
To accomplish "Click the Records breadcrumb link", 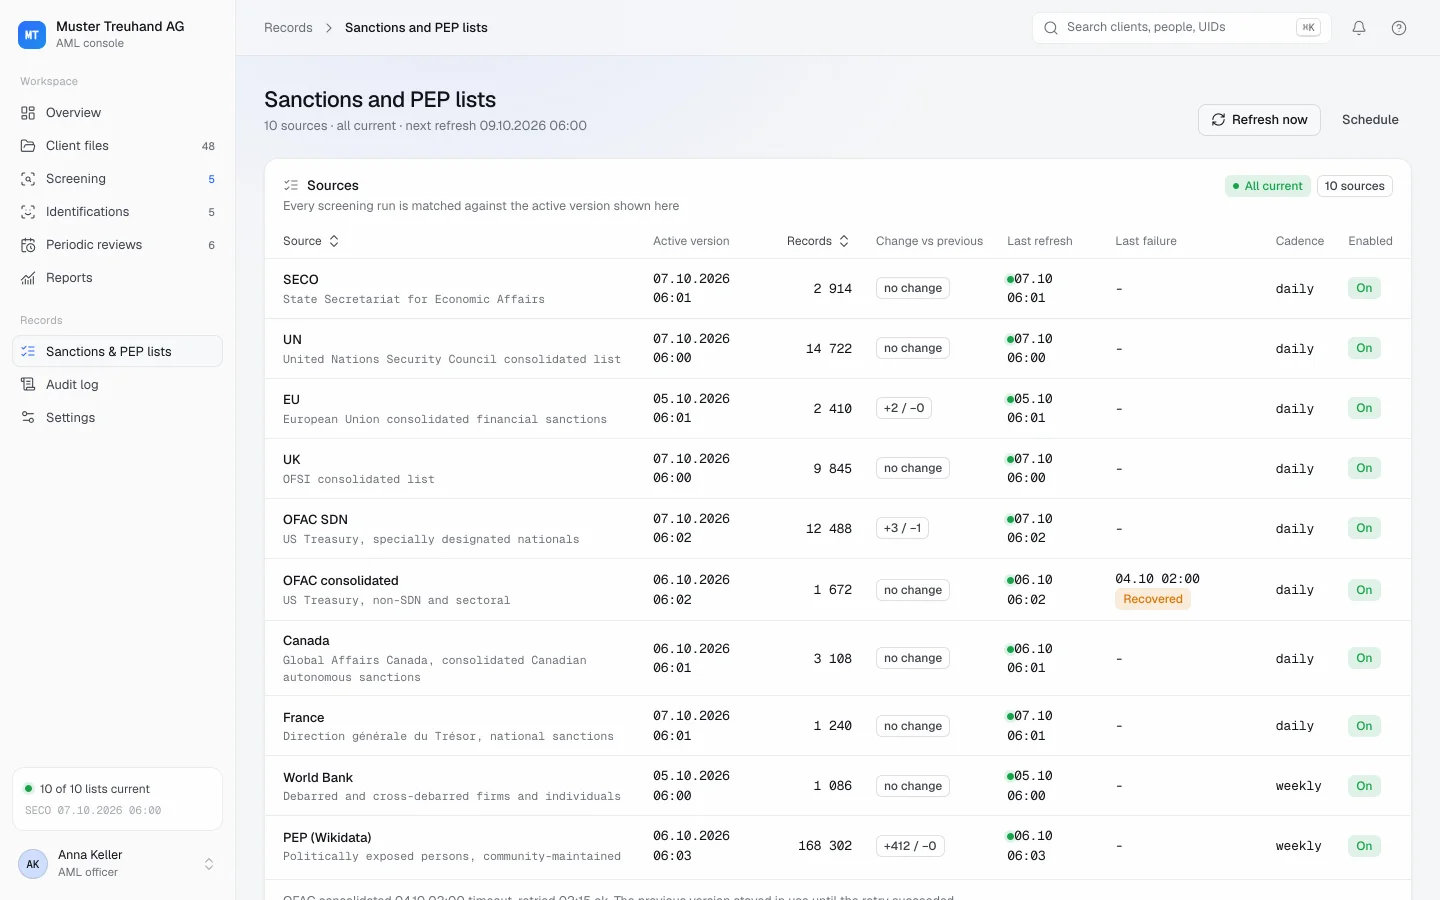I will click(x=288, y=28).
